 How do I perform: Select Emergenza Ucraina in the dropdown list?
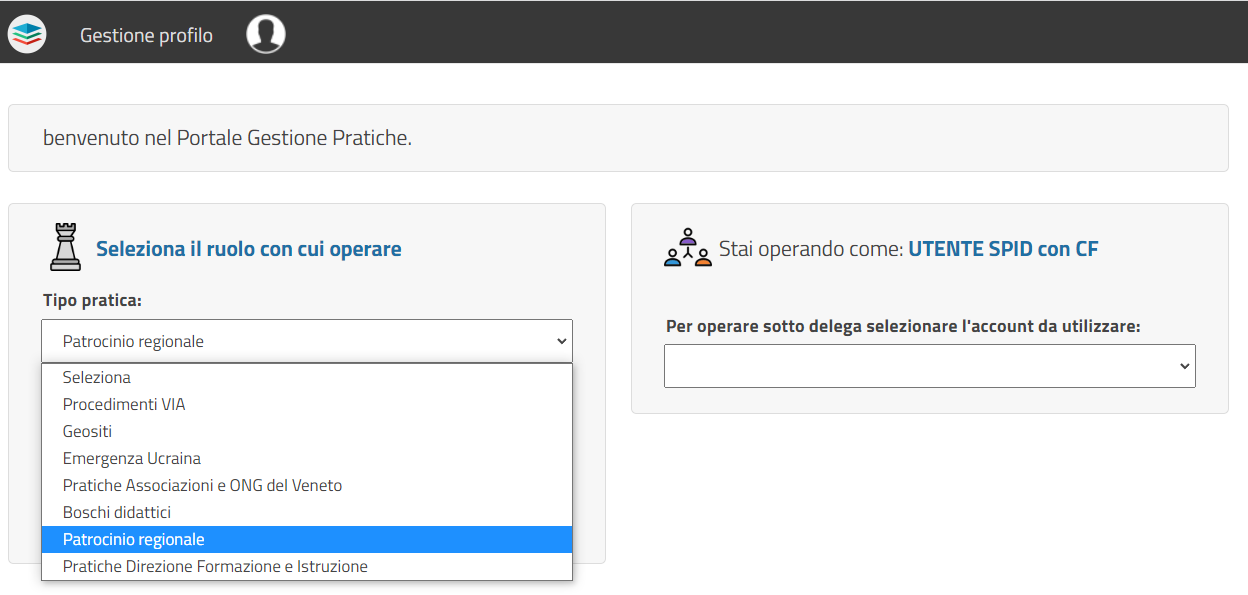(x=132, y=459)
